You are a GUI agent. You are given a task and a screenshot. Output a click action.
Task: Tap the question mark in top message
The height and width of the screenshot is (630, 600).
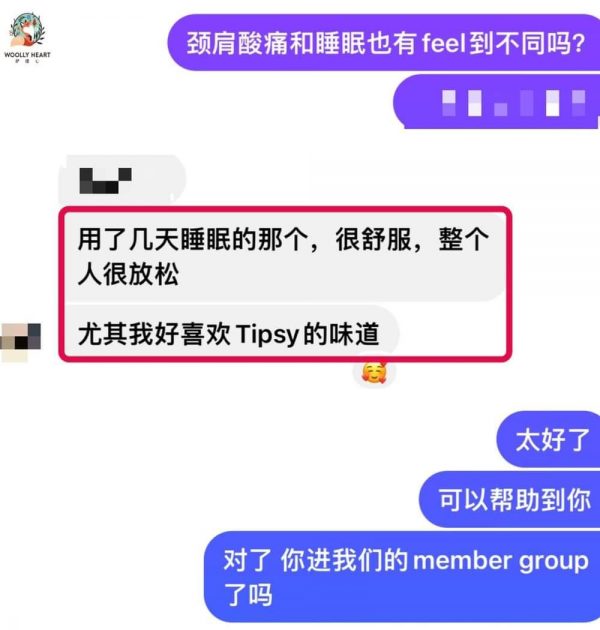point(579,43)
